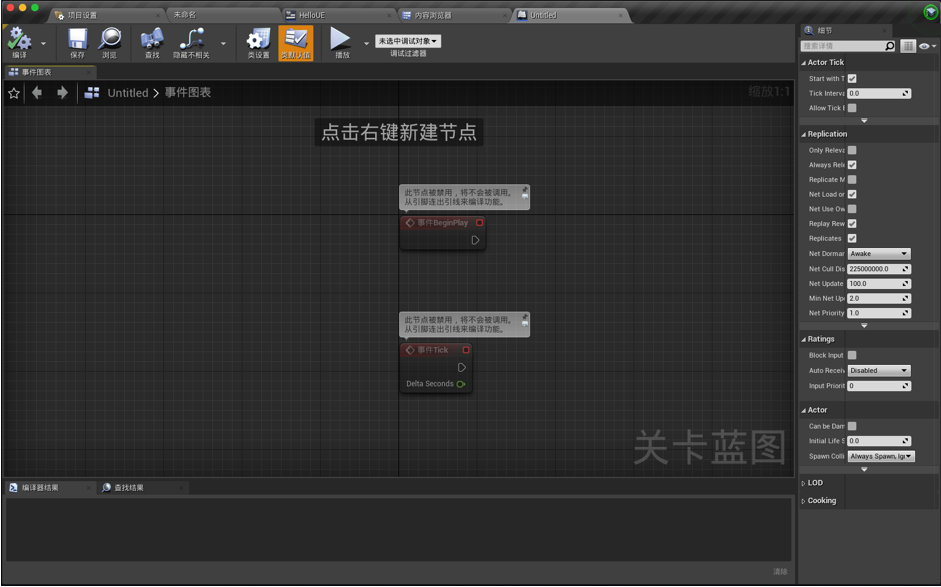Expand the 隐藏不相关 options arrow

(x=223, y=44)
